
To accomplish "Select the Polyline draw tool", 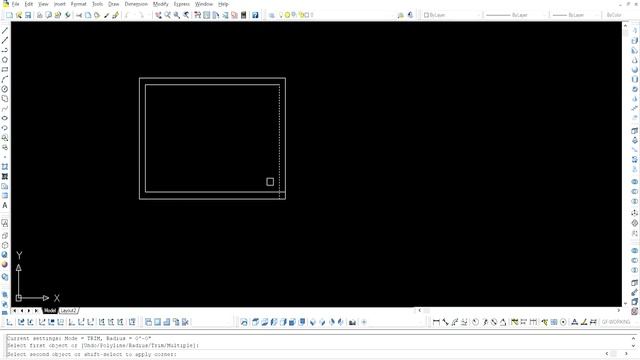I will 5,50.
